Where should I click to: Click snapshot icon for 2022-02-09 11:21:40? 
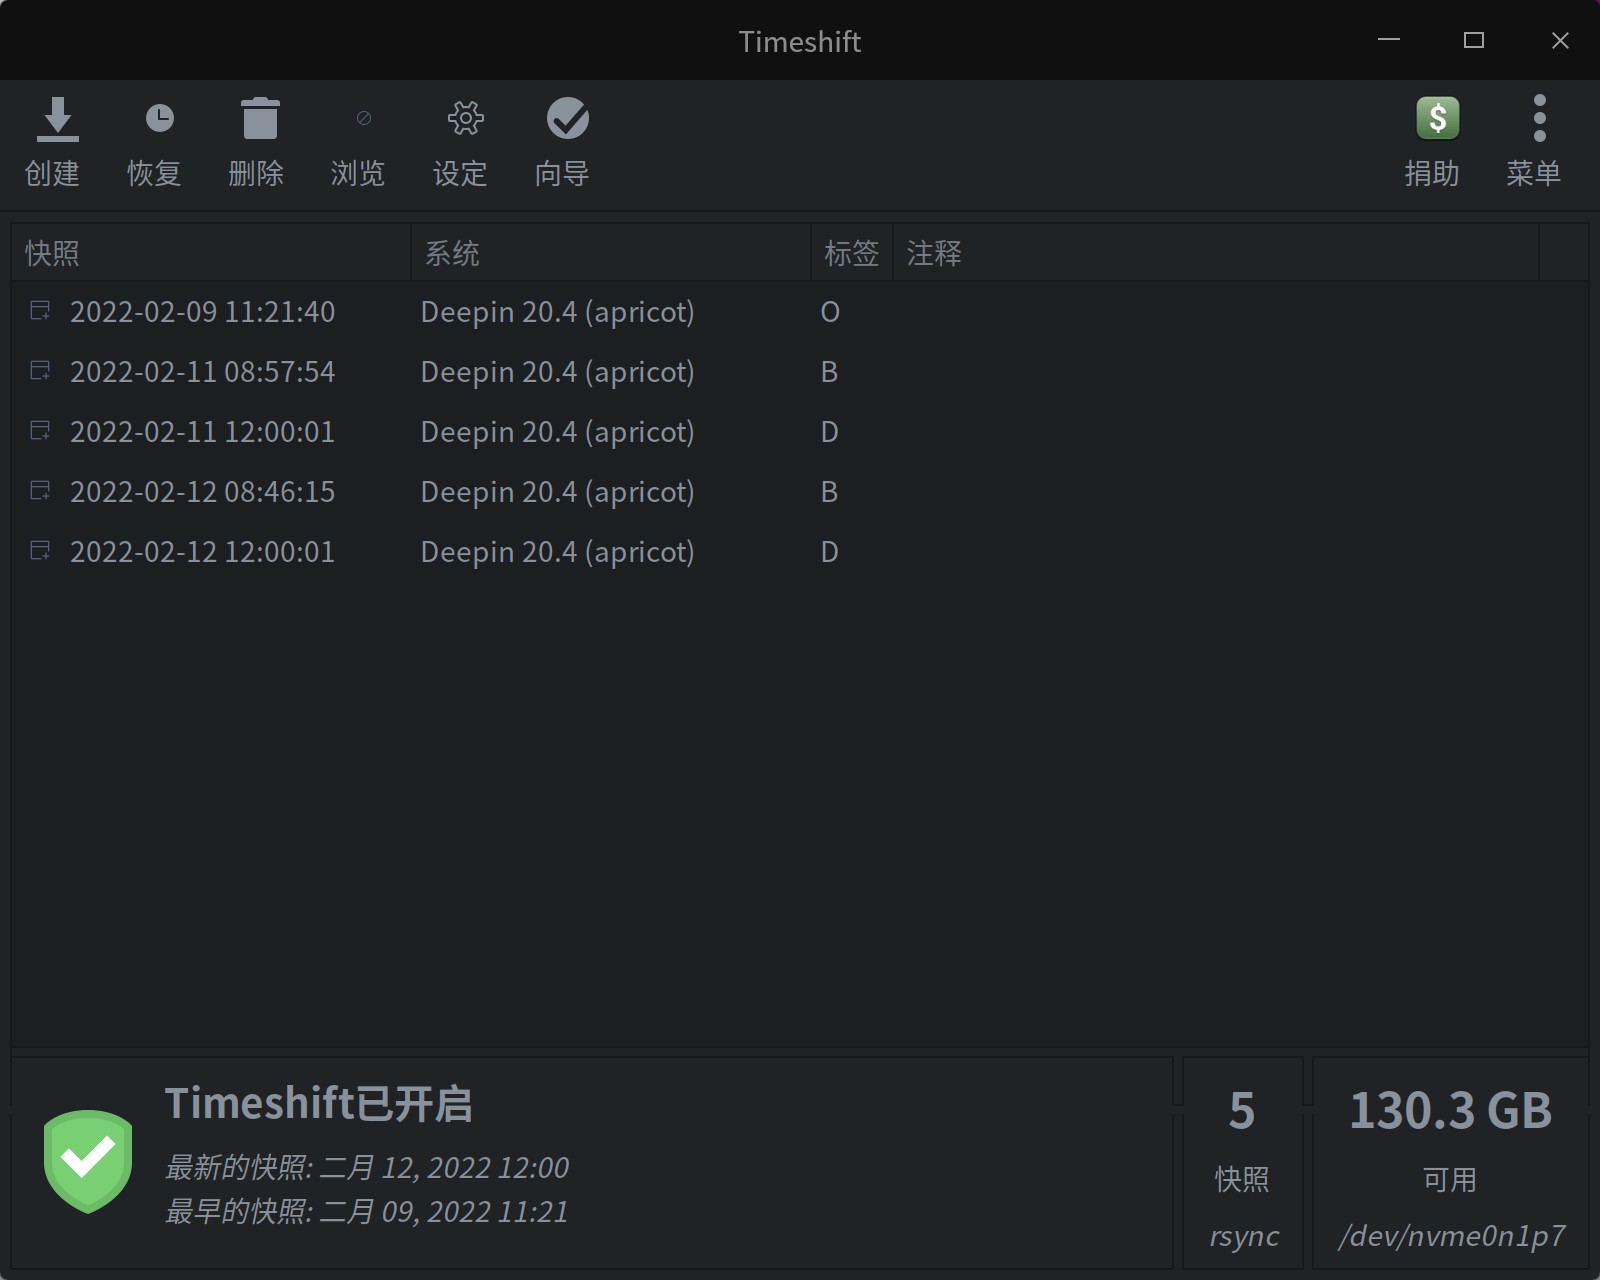click(x=40, y=311)
